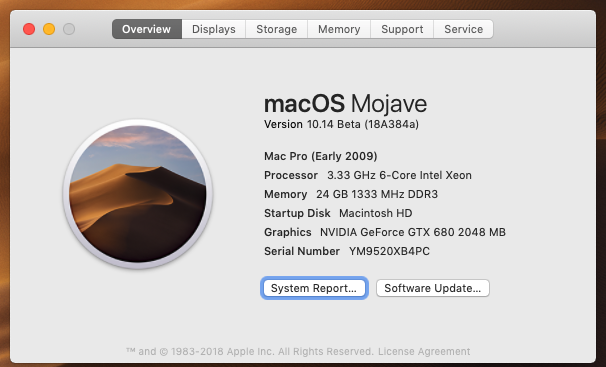Click the disabled gray zoom button
606x367 pixels.
(x=69, y=29)
